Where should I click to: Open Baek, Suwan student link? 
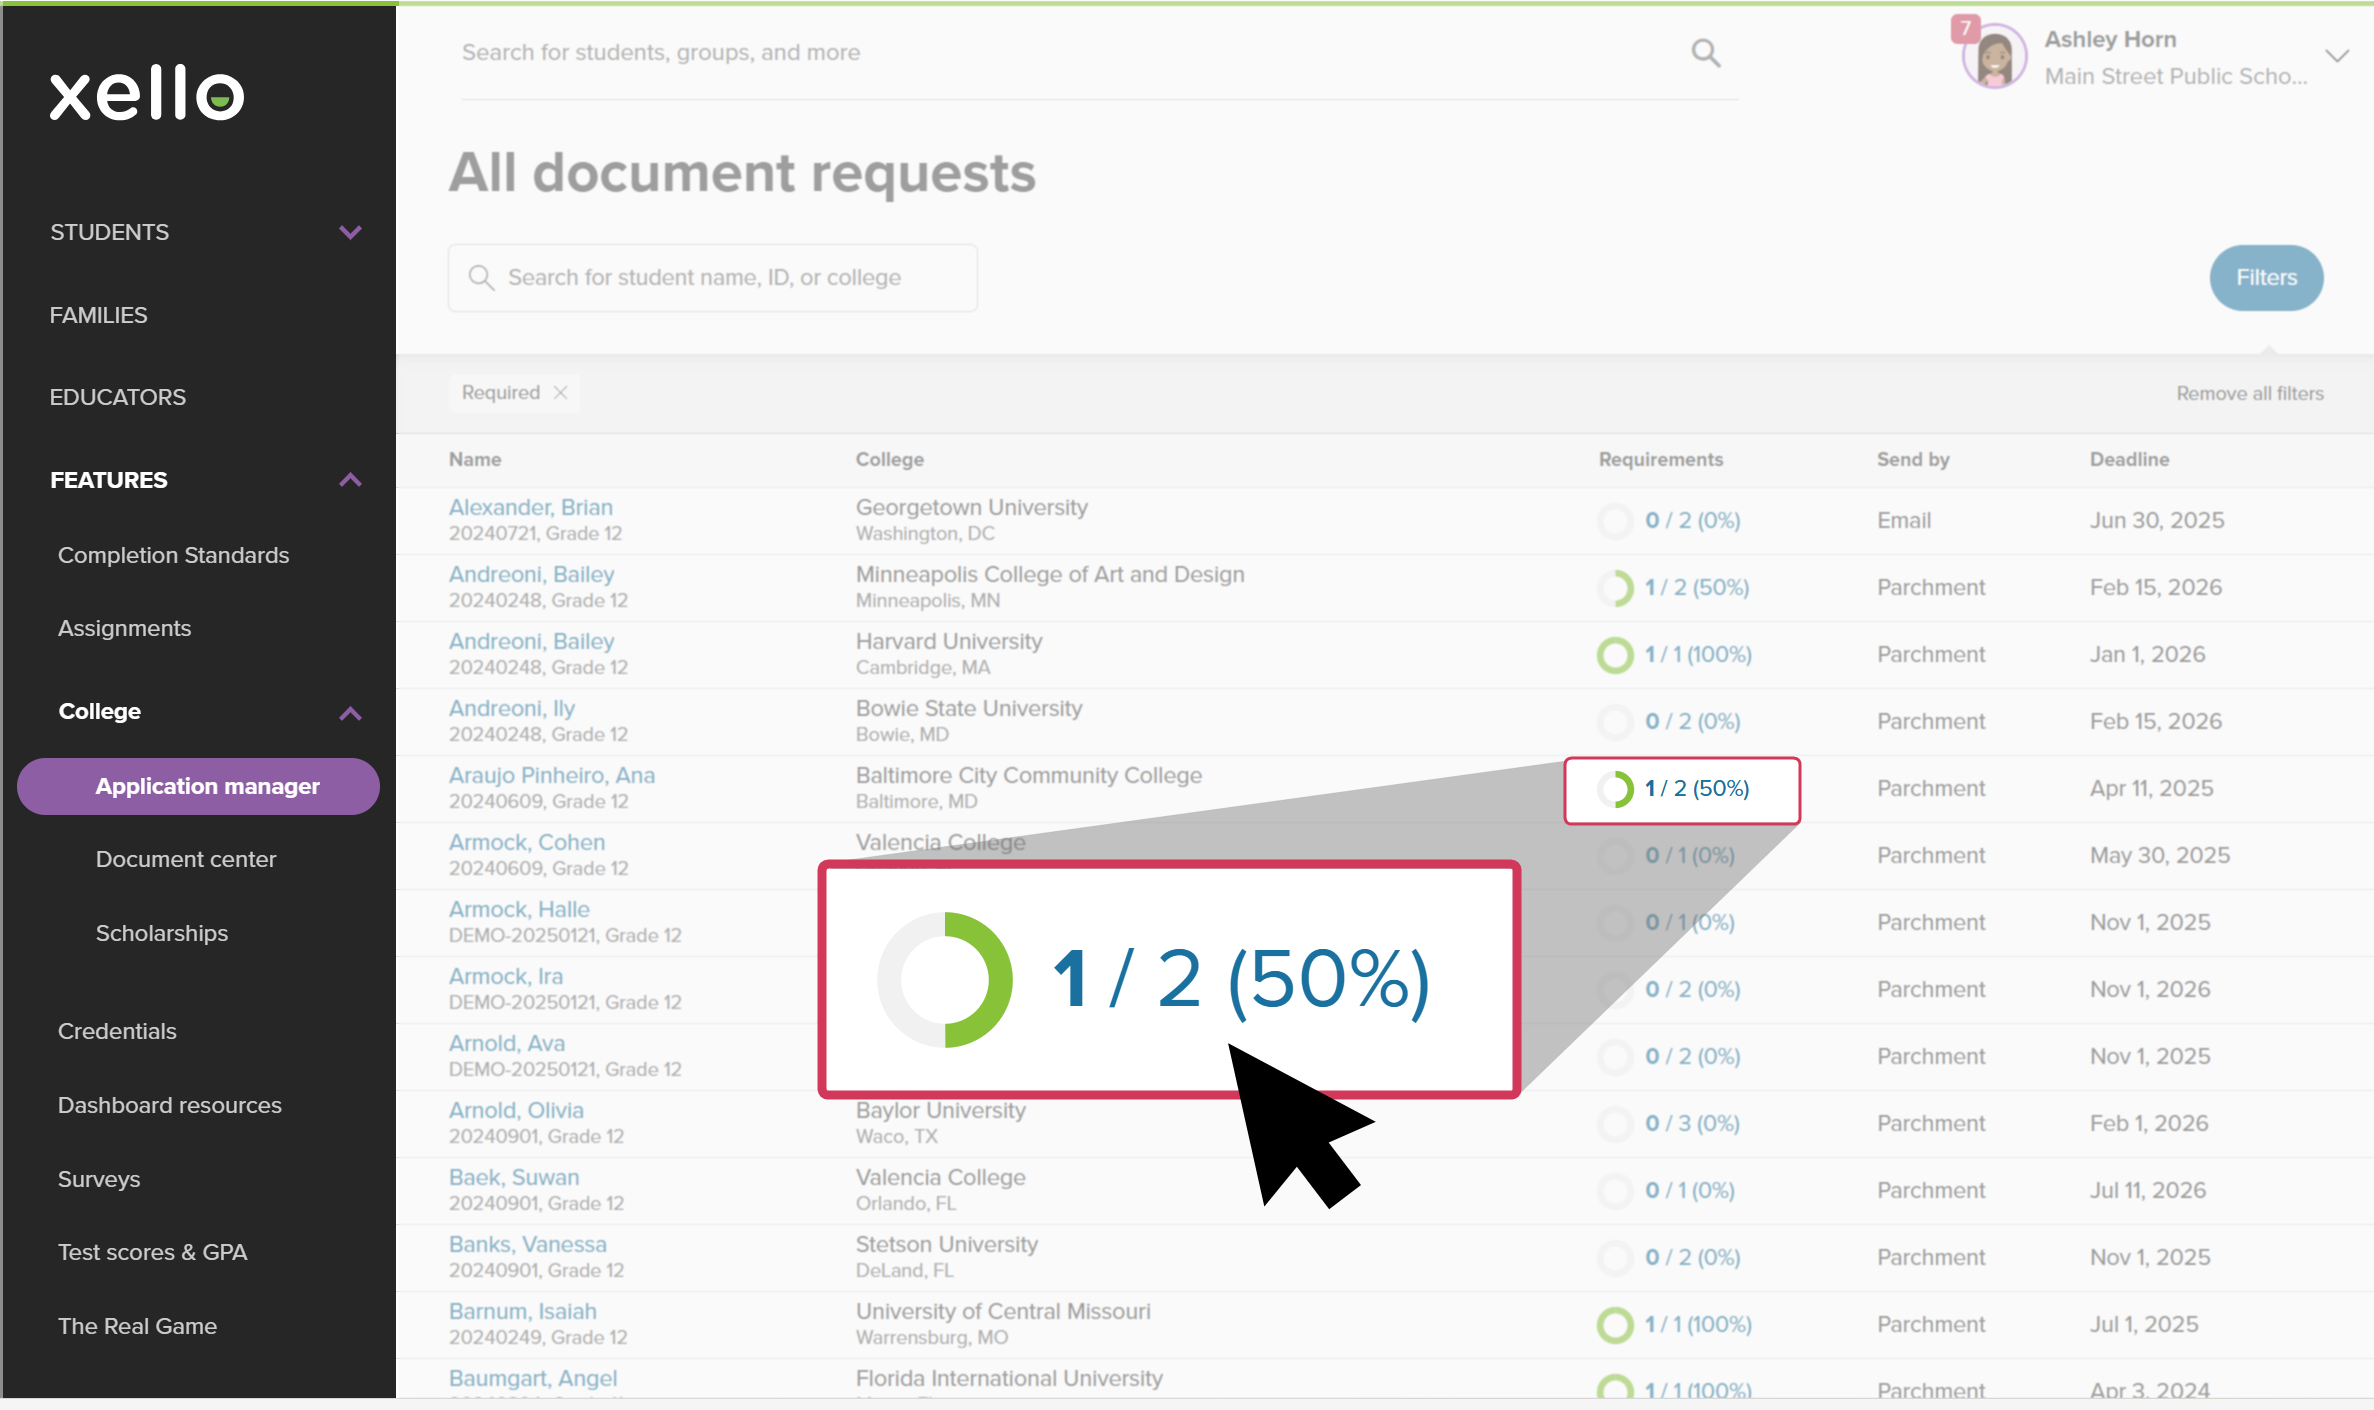(514, 1177)
